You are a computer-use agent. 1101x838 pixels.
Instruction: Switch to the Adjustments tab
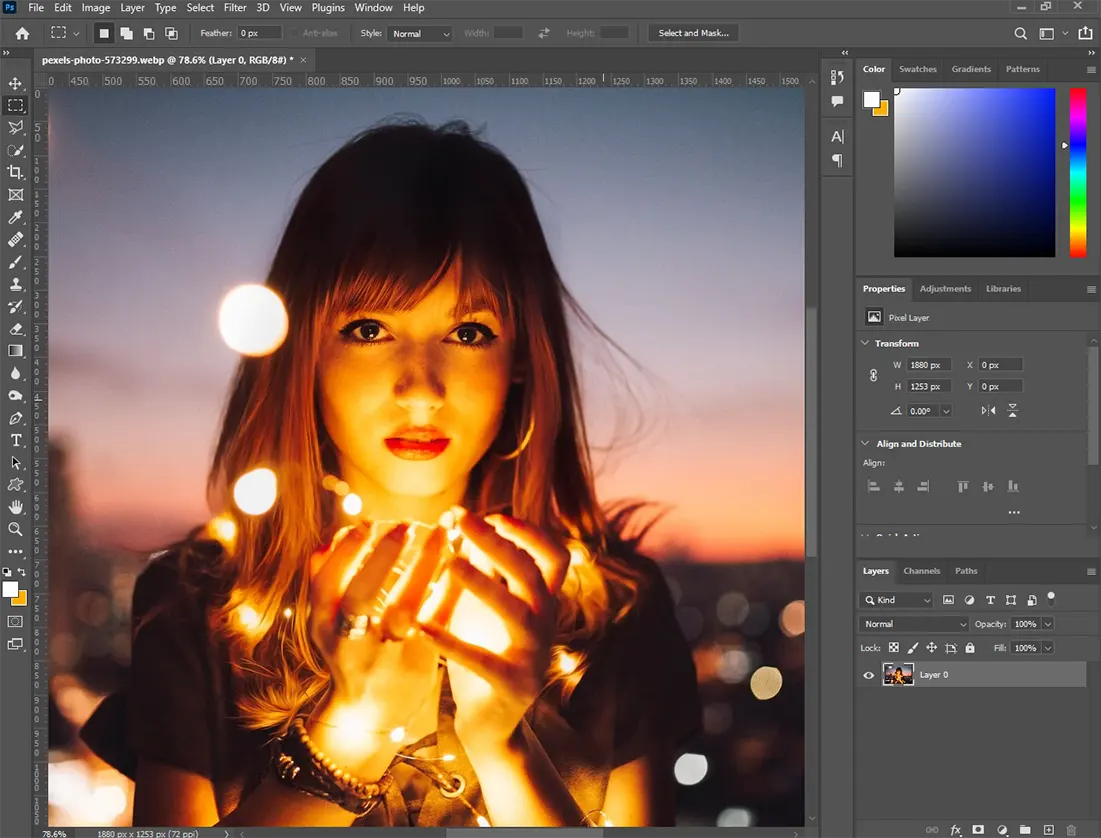[x=945, y=289]
